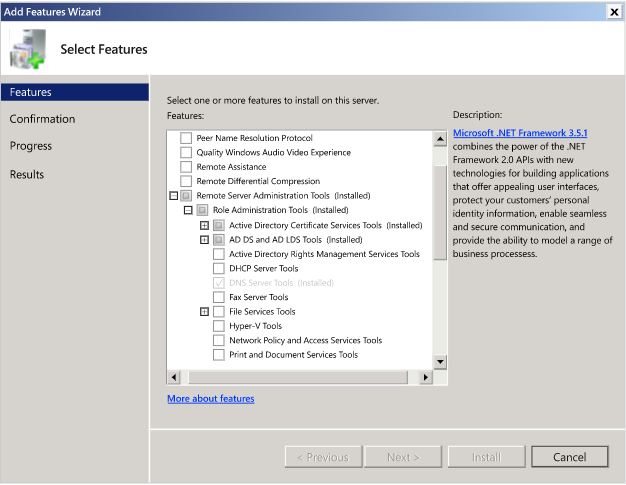Click the Previous button
Screen dimensions: 626x485
click(x=323, y=457)
